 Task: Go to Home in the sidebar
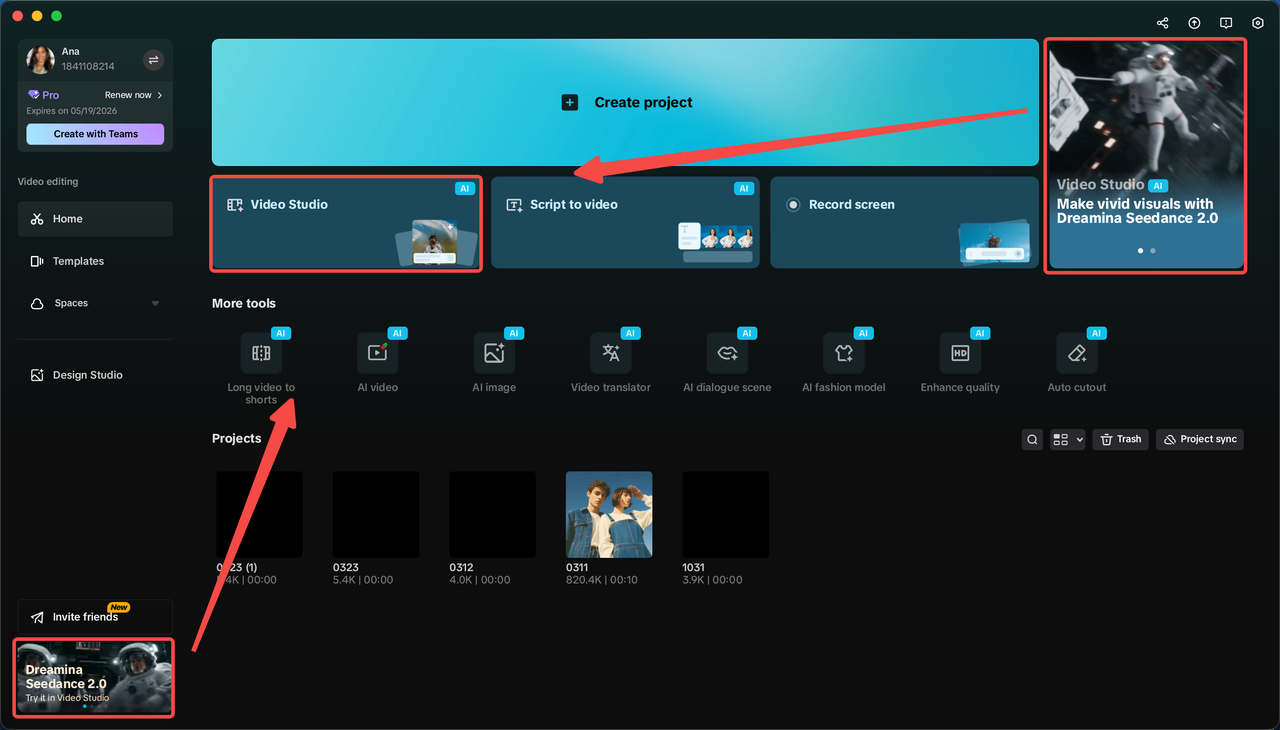(95, 219)
